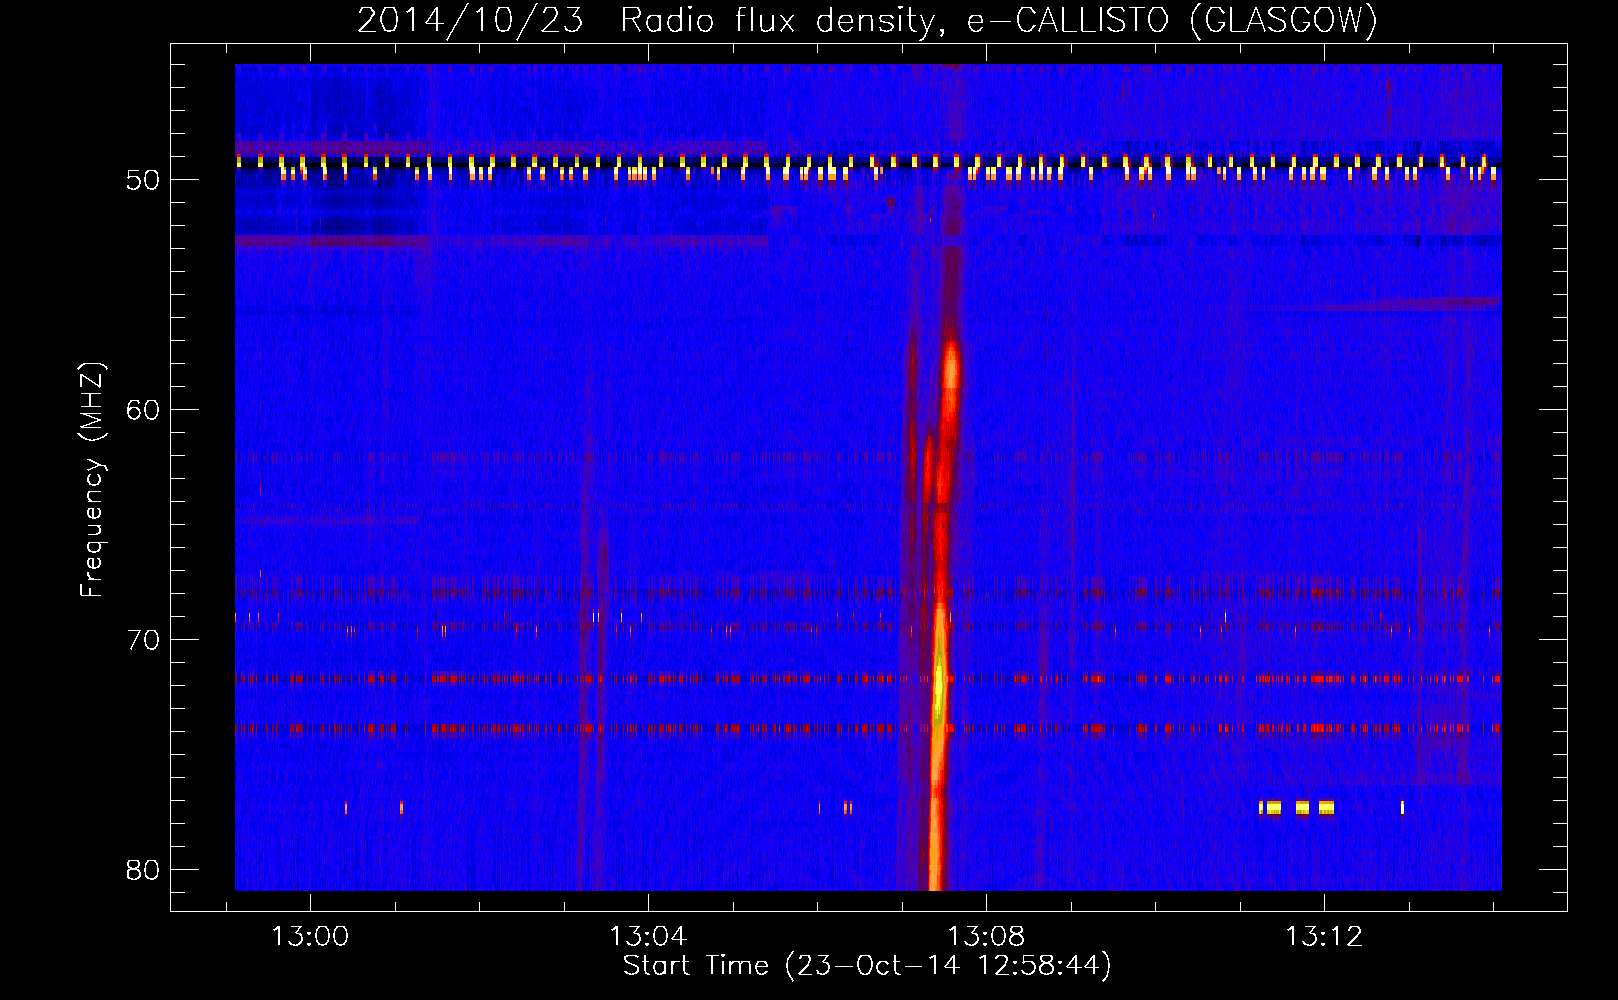Select the '60' frequency tick label

144,410
